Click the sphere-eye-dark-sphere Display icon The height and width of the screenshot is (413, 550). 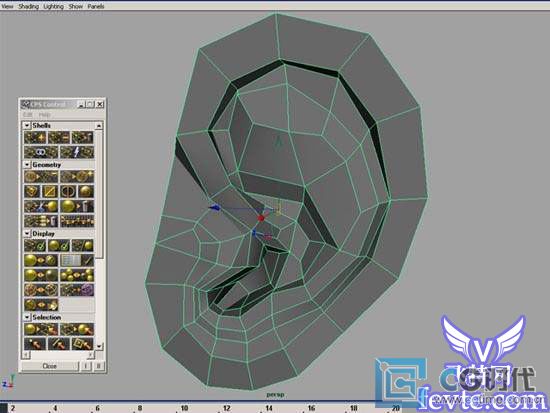[x=41, y=275]
